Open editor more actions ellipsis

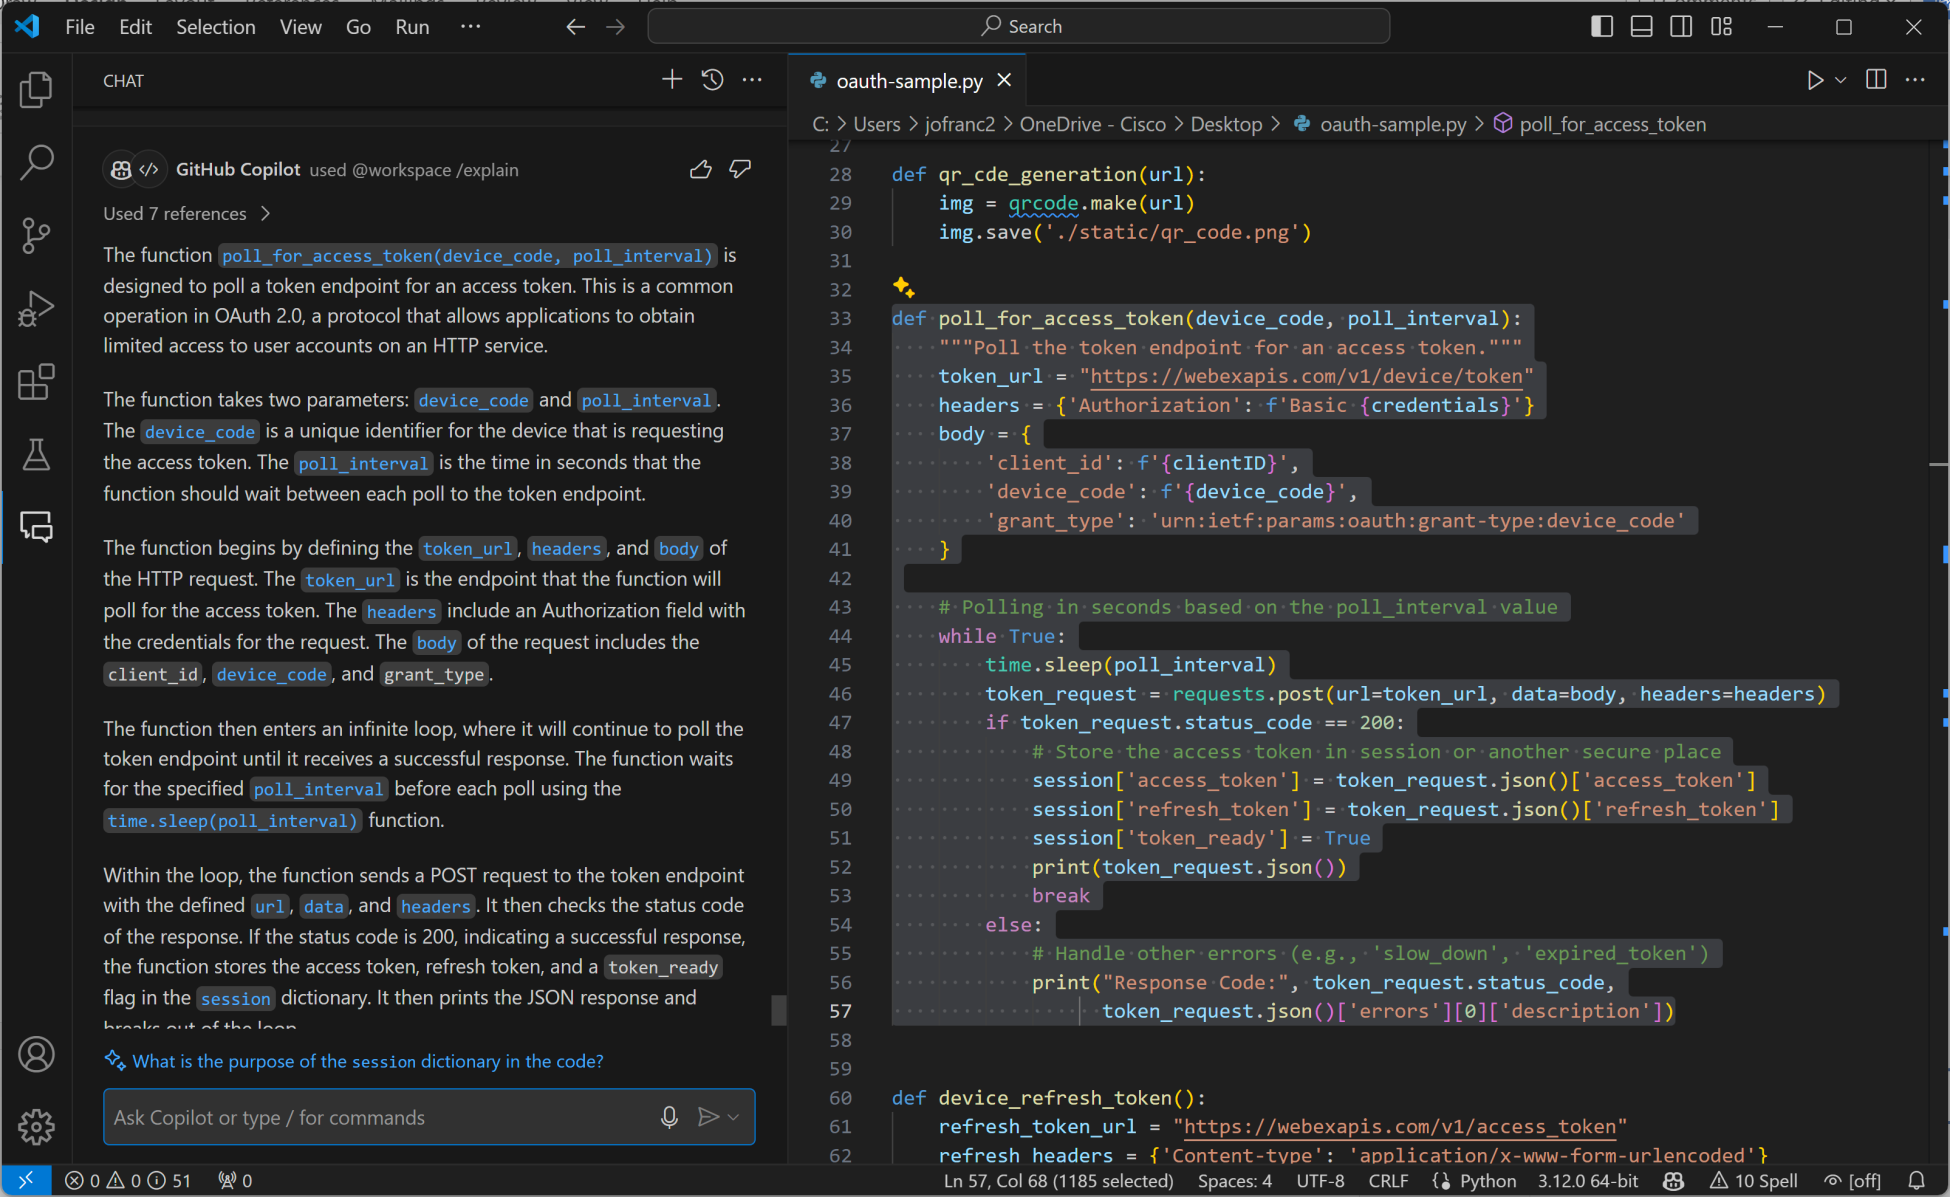tap(1915, 80)
